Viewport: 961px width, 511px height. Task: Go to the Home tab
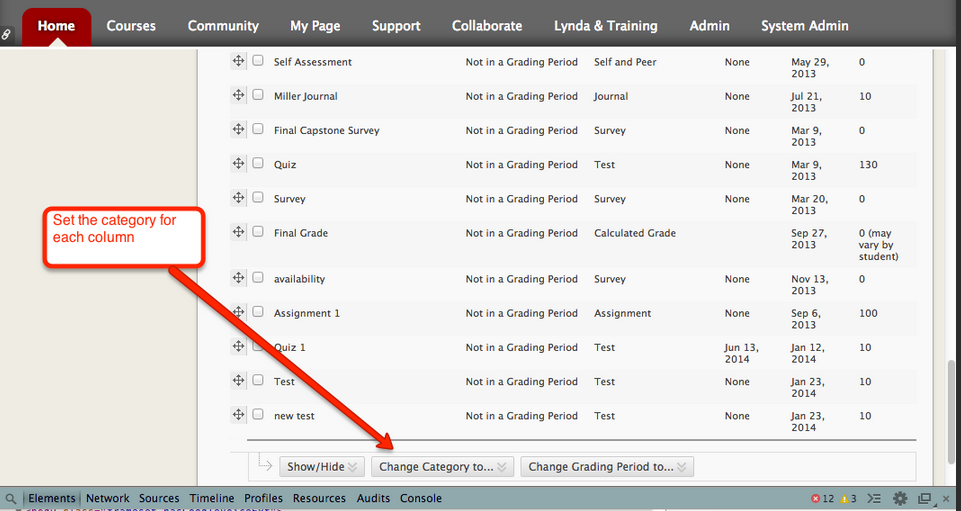(x=56, y=26)
